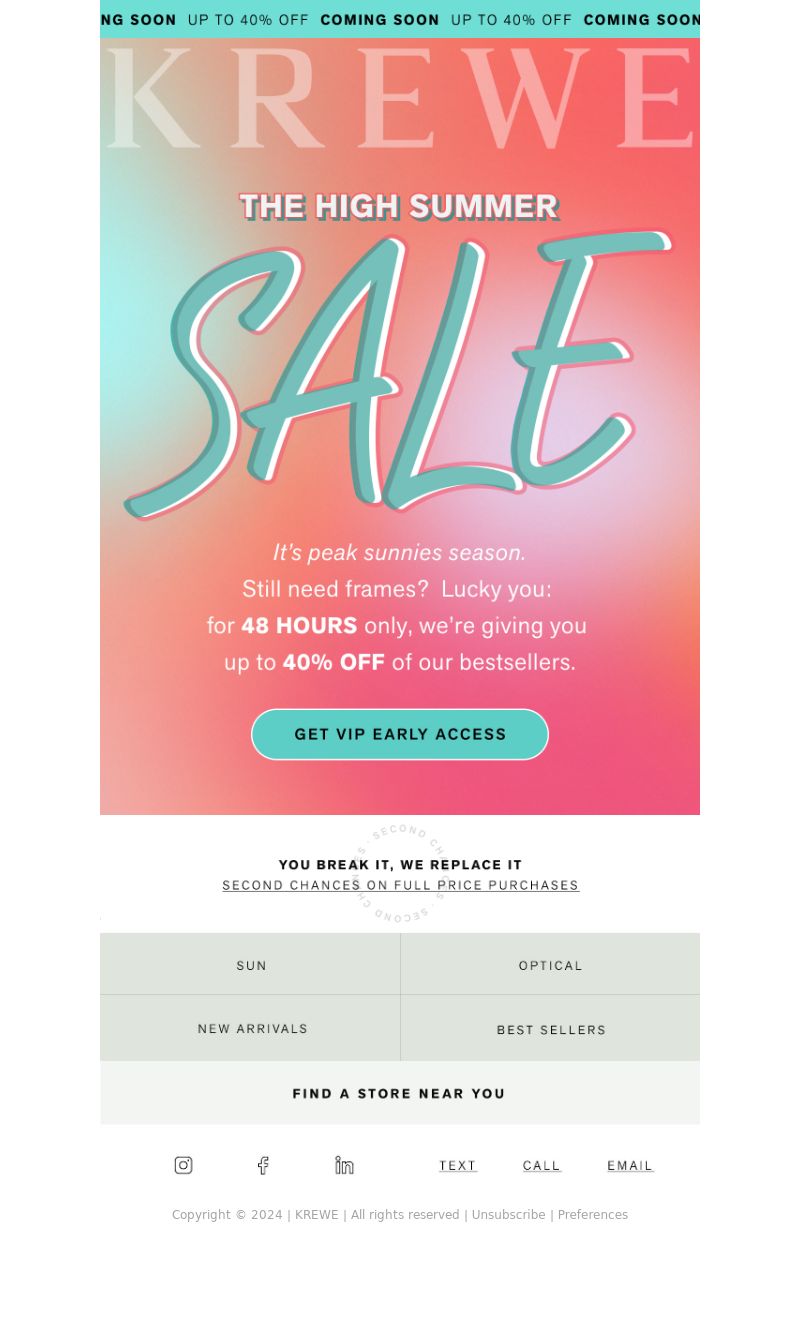Open the SUN category tile
Viewport: 800px width, 1327px height.
[x=250, y=964]
